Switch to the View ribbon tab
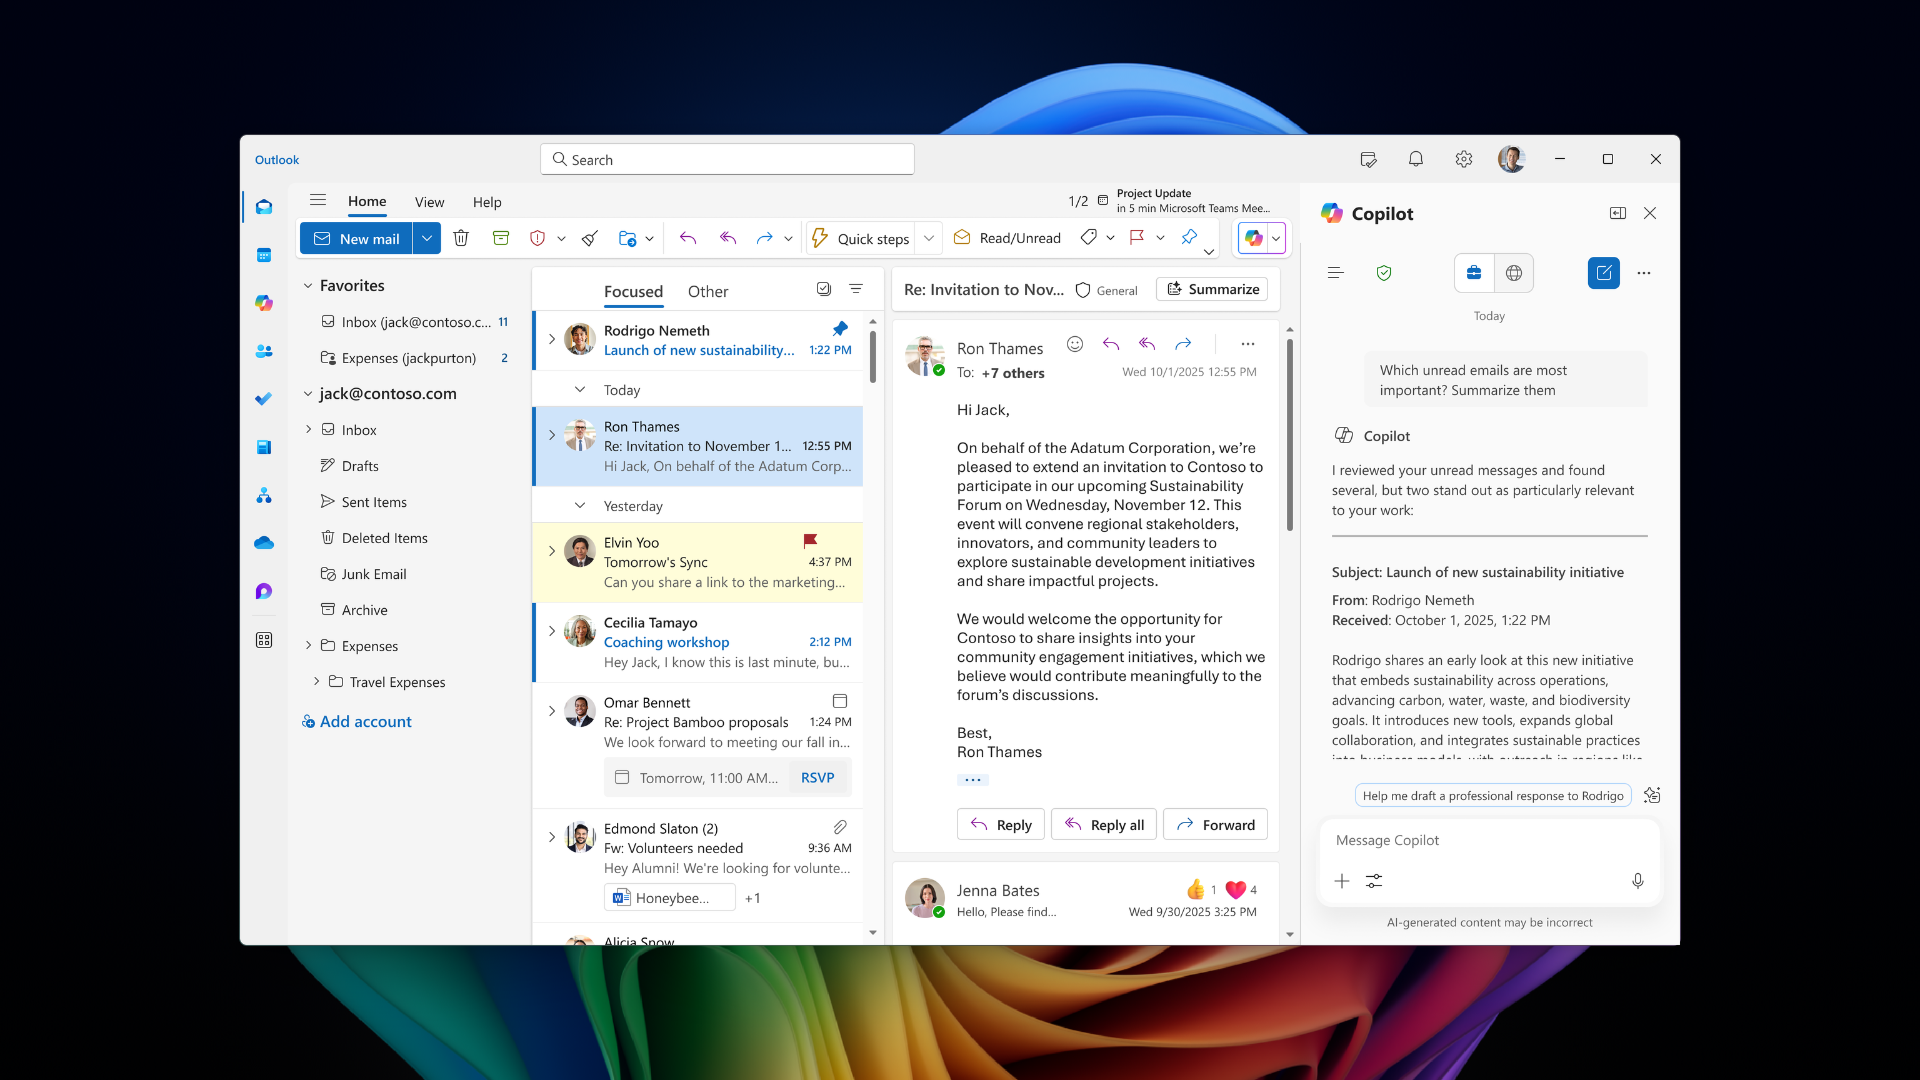 click(x=430, y=202)
